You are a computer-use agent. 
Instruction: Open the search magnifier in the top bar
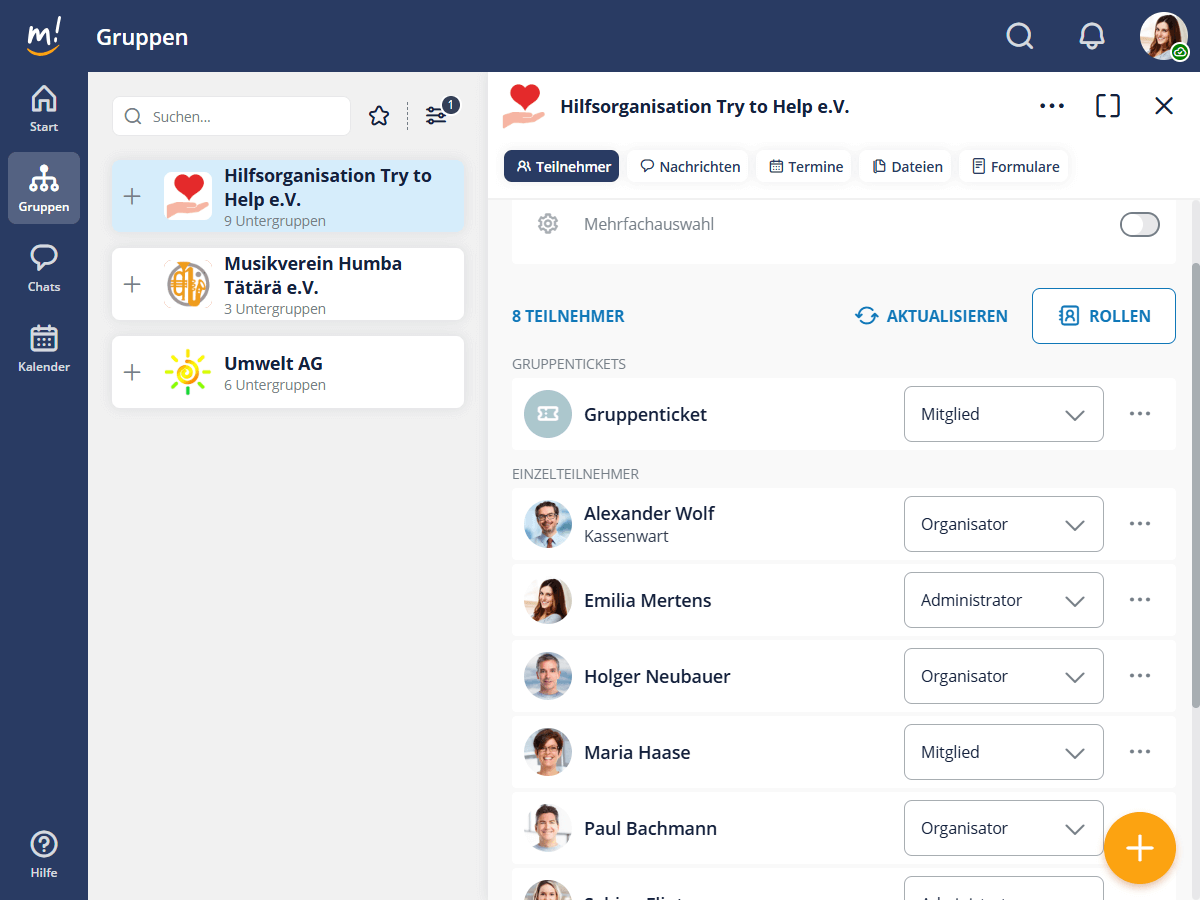(x=1020, y=36)
